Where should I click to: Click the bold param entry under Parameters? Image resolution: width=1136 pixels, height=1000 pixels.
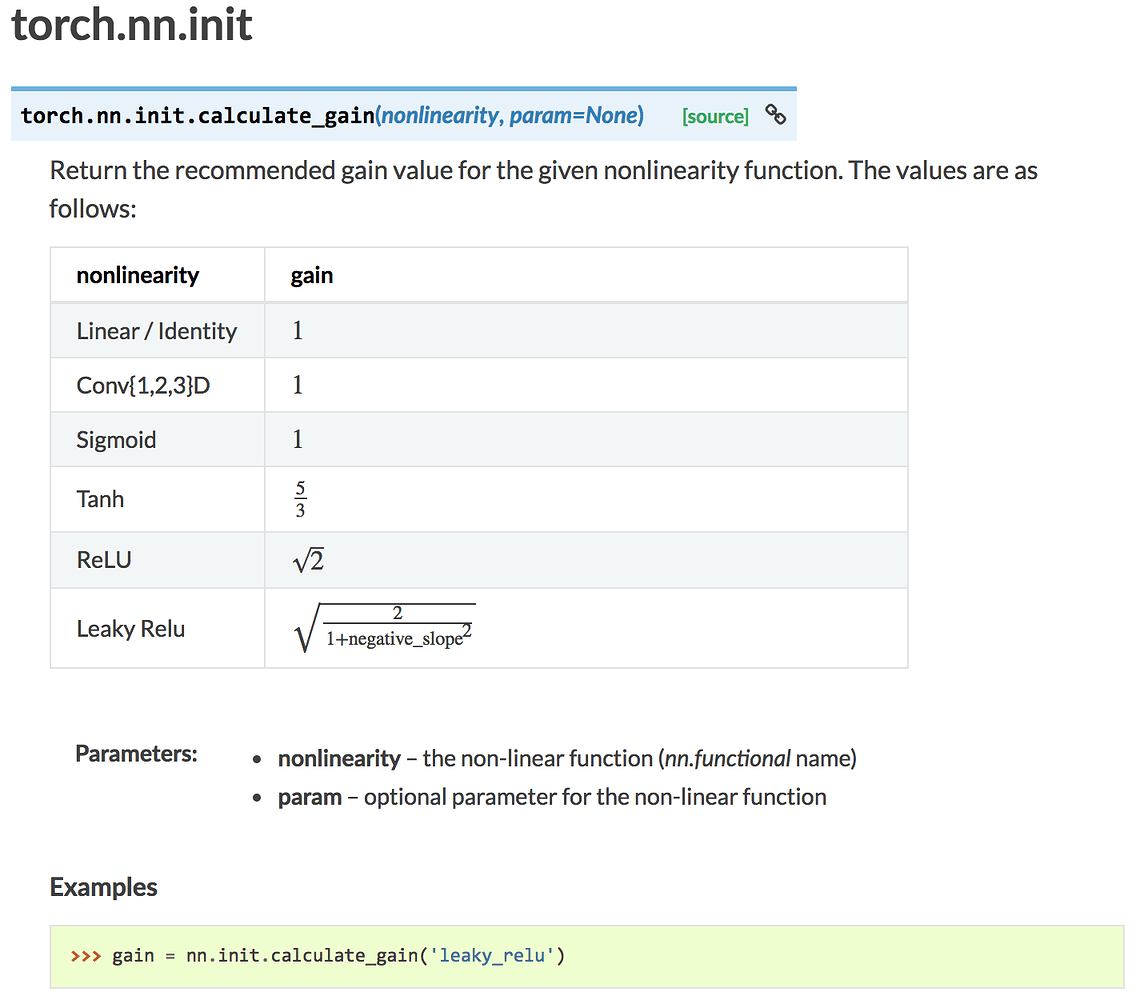pyautogui.click(x=310, y=797)
